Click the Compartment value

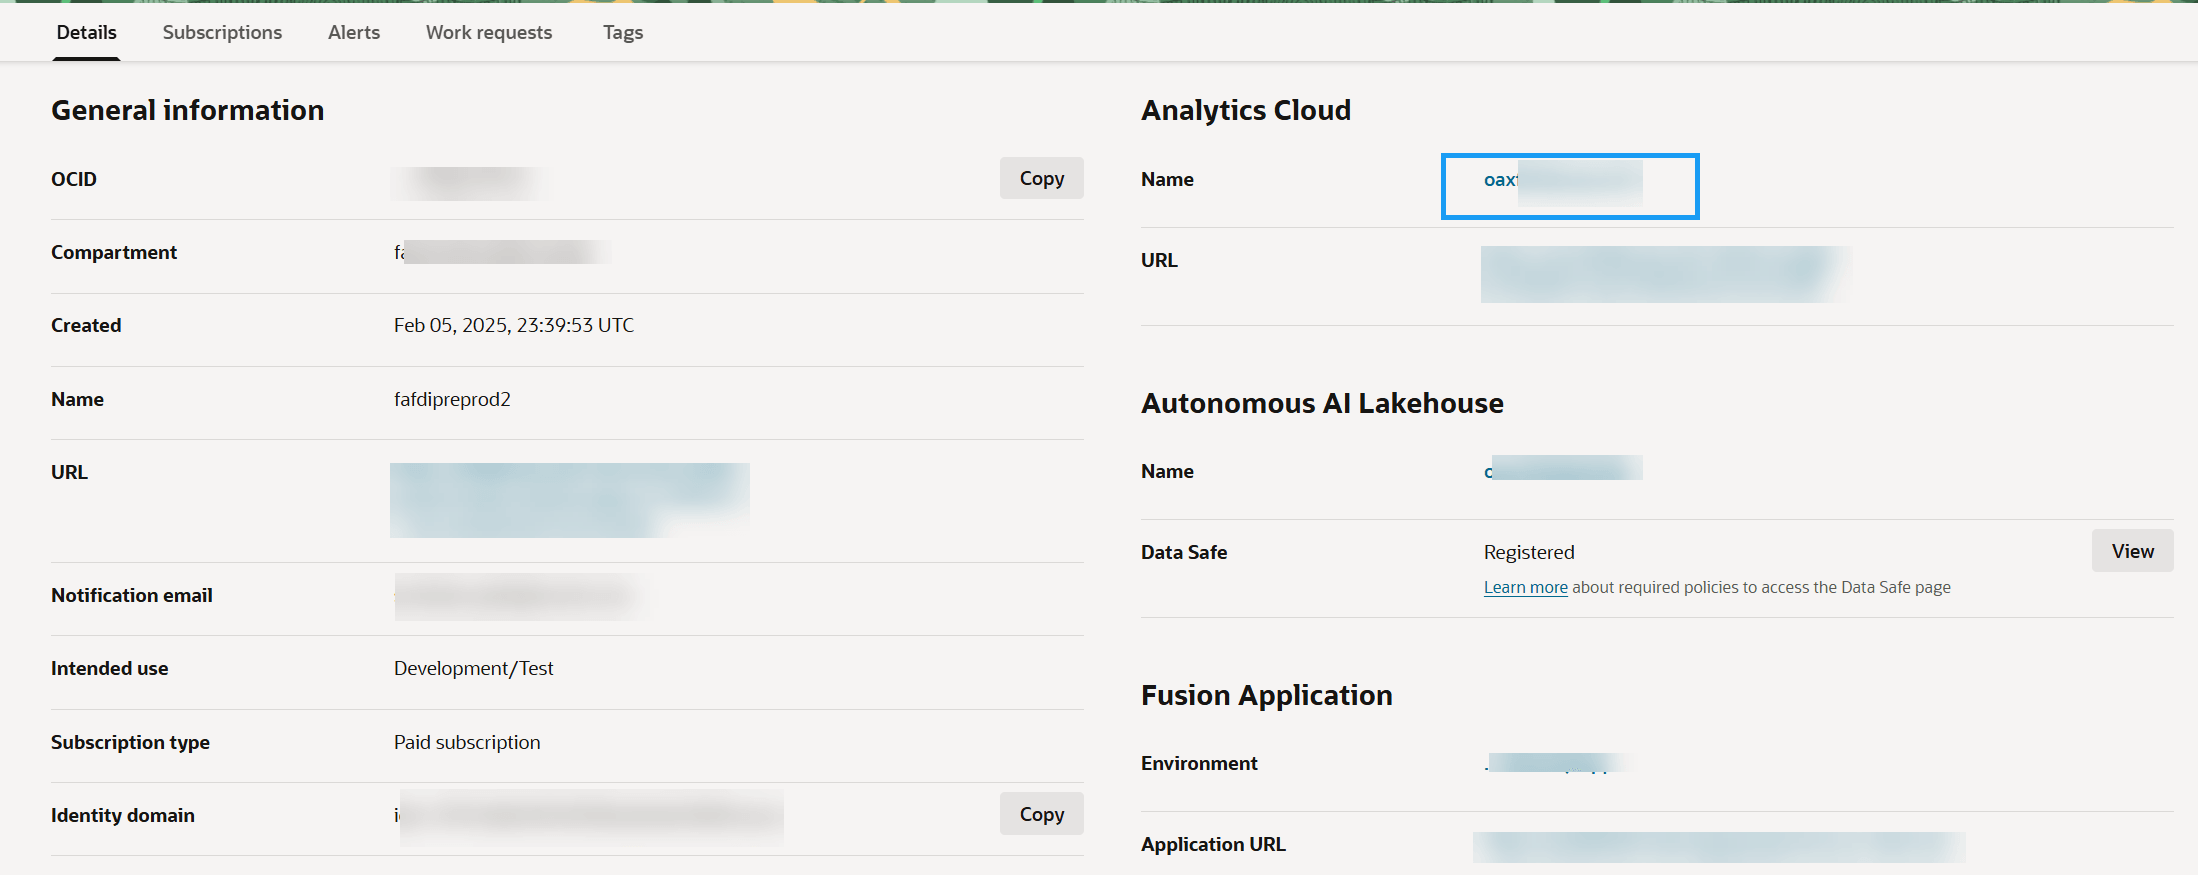point(500,252)
